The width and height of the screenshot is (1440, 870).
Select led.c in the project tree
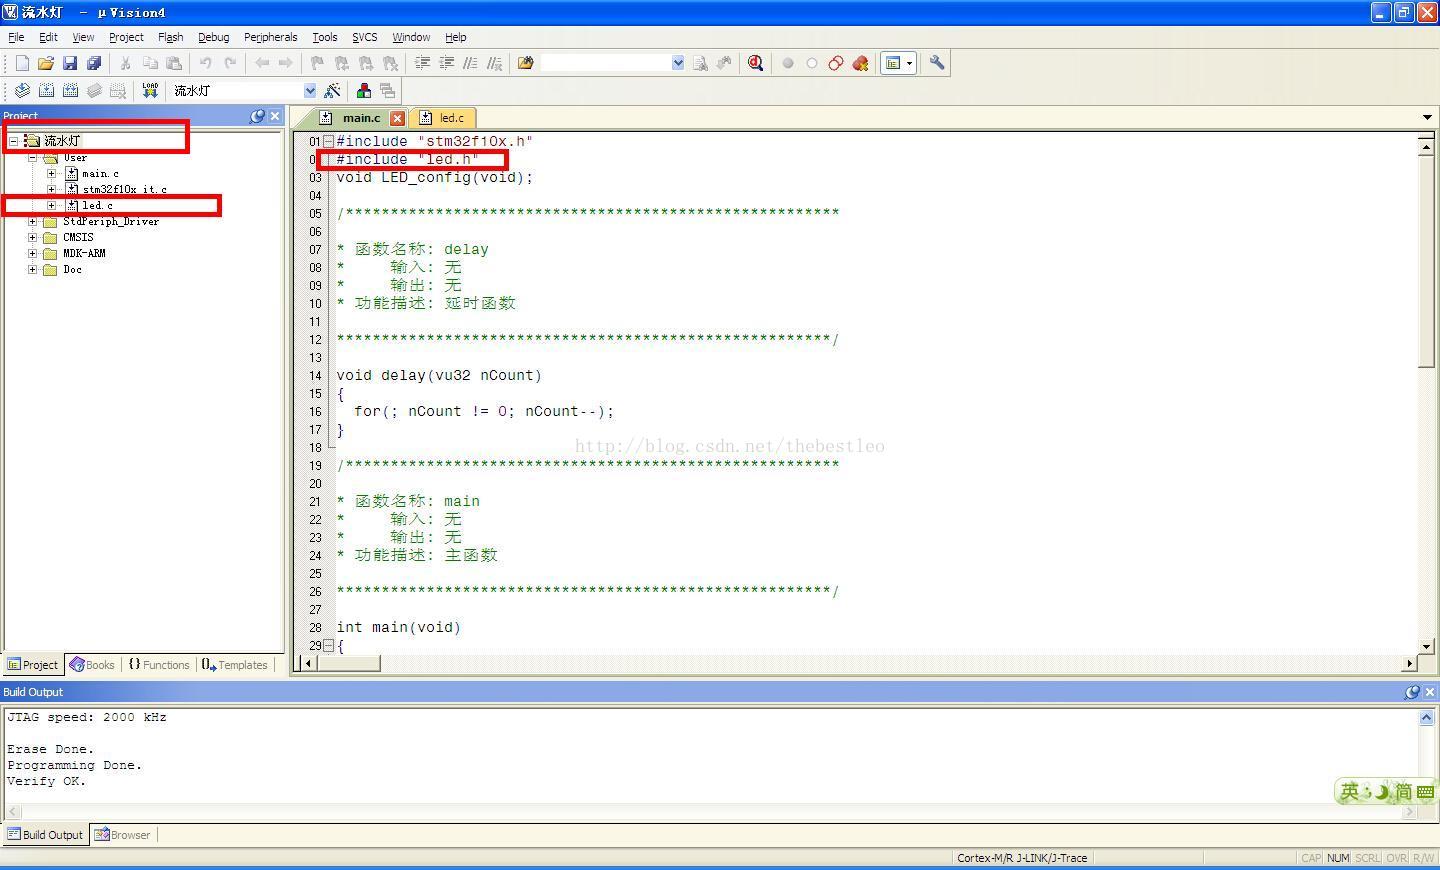97,205
